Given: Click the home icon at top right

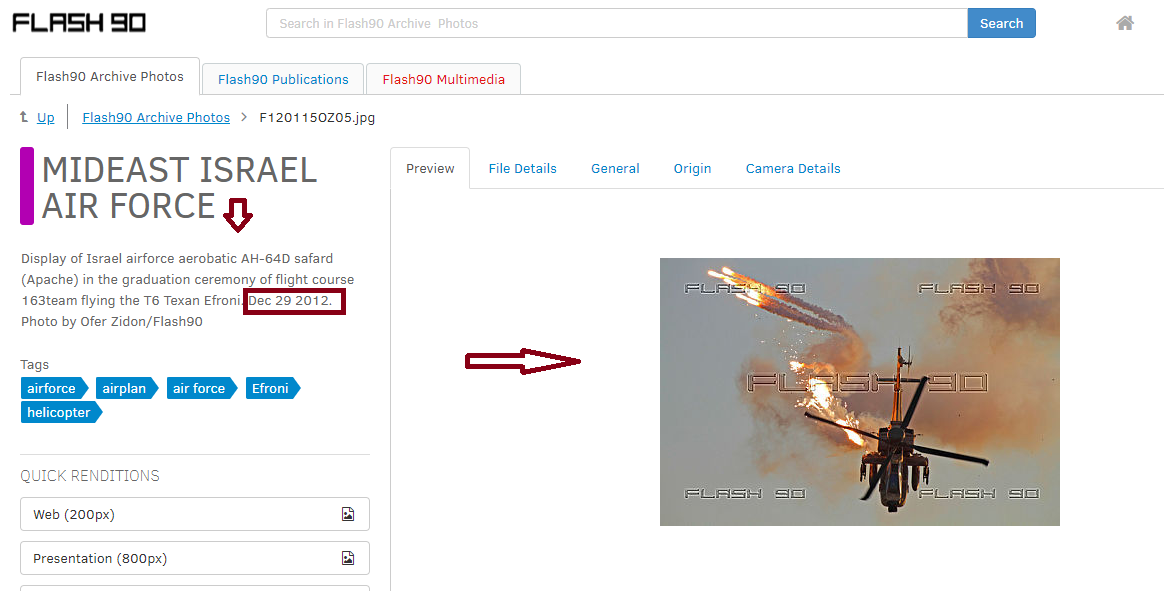Looking at the screenshot, I should click(x=1125, y=23).
